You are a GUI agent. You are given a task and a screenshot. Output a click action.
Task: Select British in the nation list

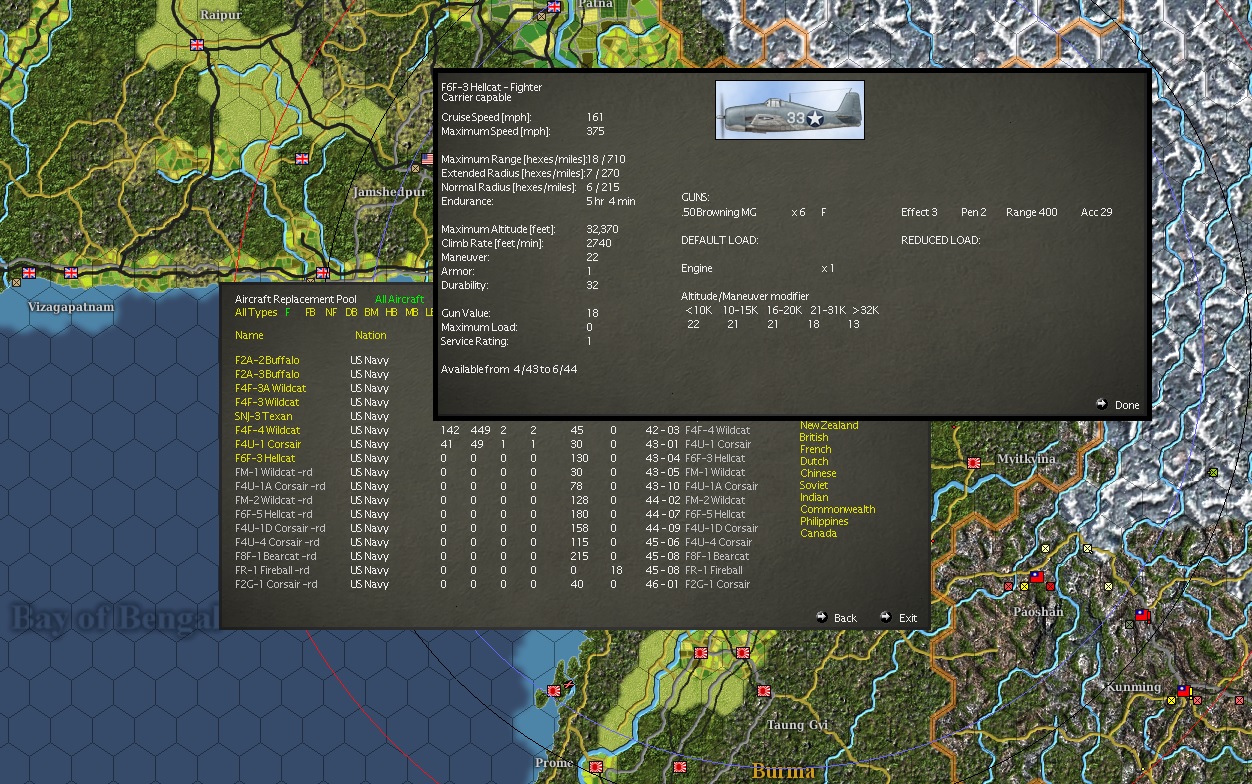(x=814, y=437)
